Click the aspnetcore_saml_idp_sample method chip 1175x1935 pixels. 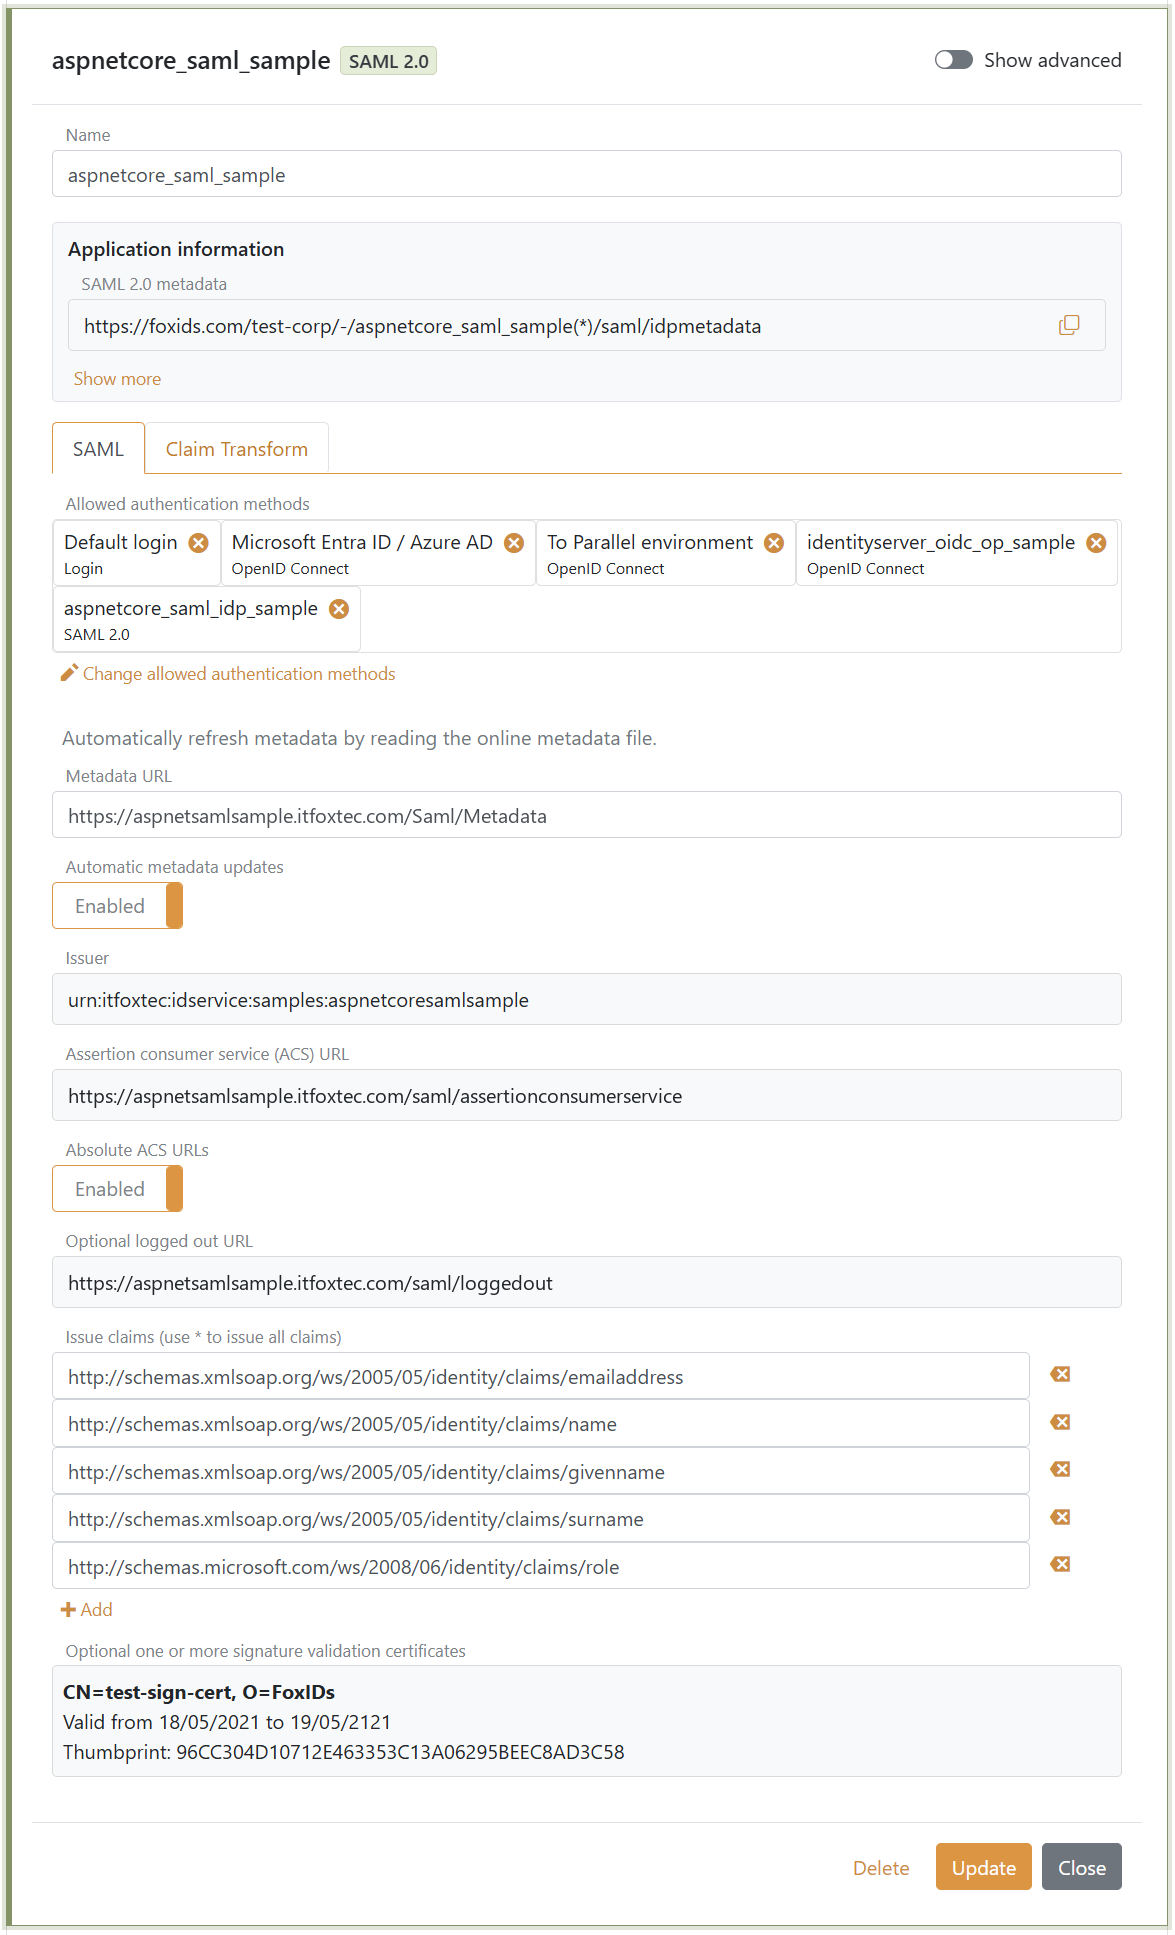(206, 619)
